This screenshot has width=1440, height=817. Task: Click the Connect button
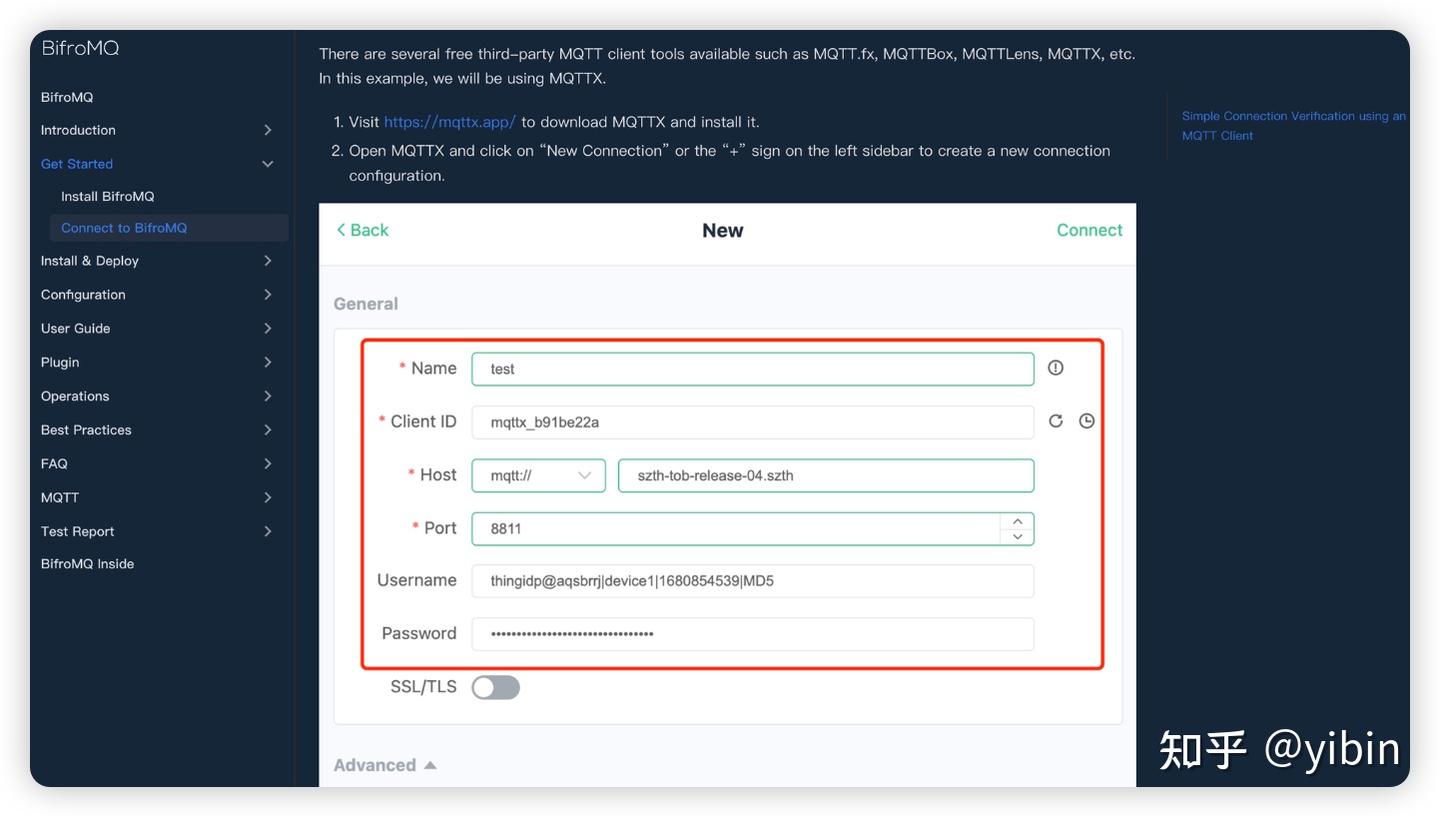pyautogui.click(x=1088, y=230)
